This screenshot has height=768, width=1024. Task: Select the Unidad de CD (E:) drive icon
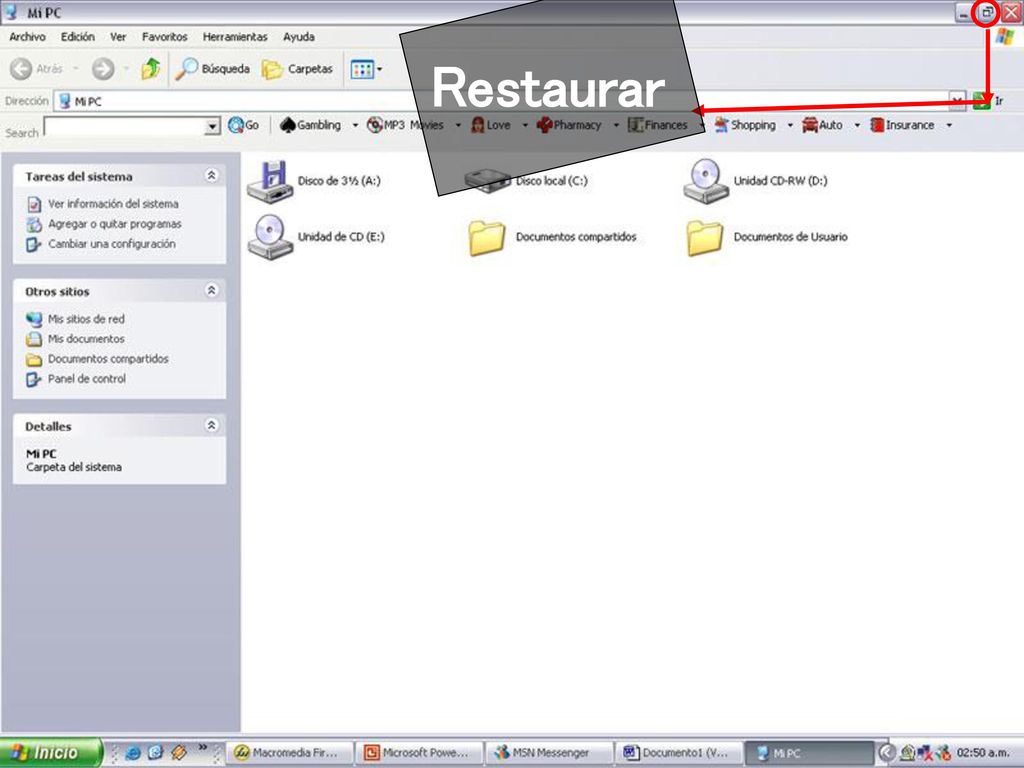pyautogui.click(x=270, y=236)
